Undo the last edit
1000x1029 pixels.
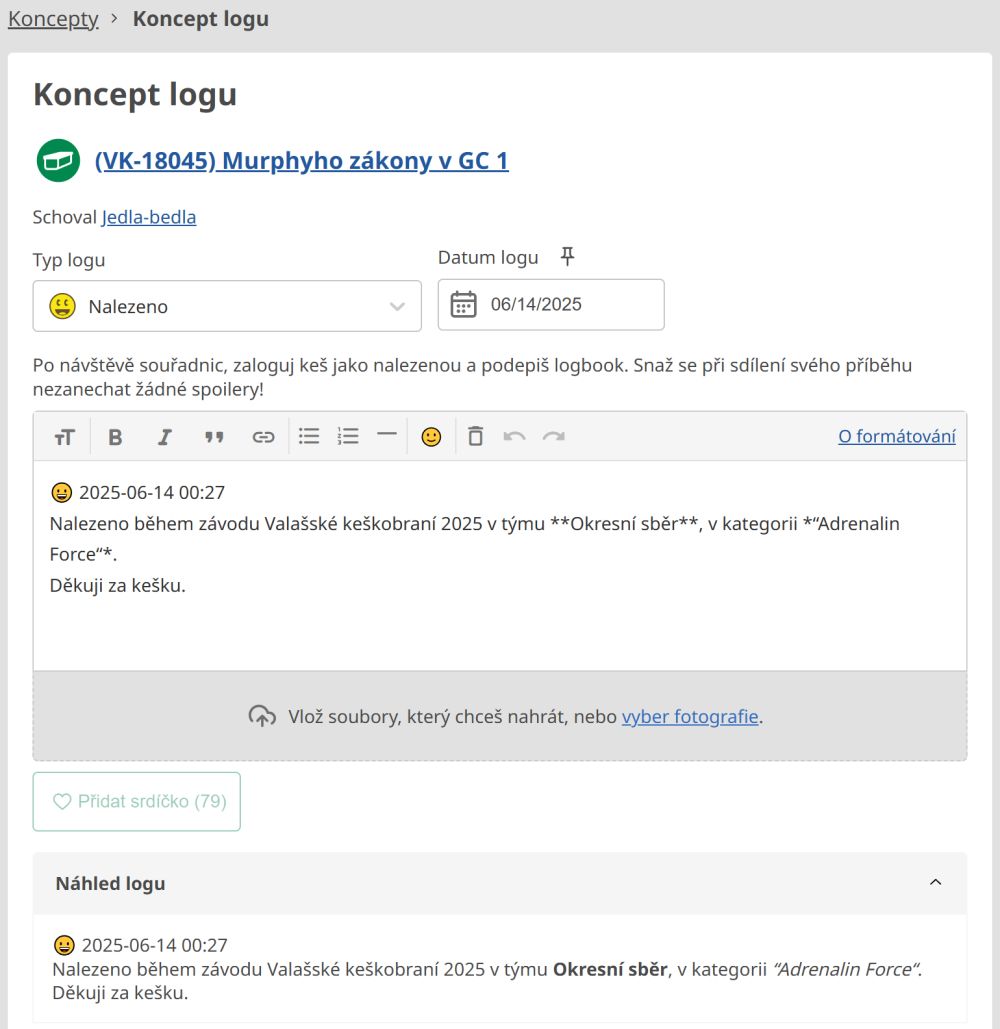tap(514, 437)
